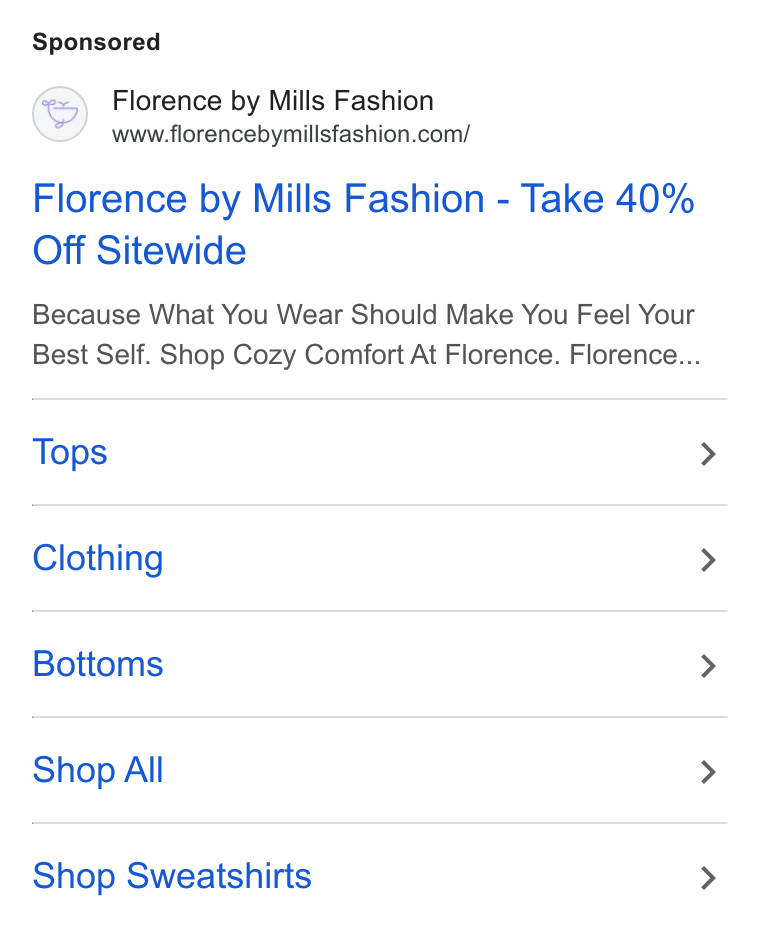Click the Sponsored label
This screenshot has width=760, height=928.
(x=96, y=42)
